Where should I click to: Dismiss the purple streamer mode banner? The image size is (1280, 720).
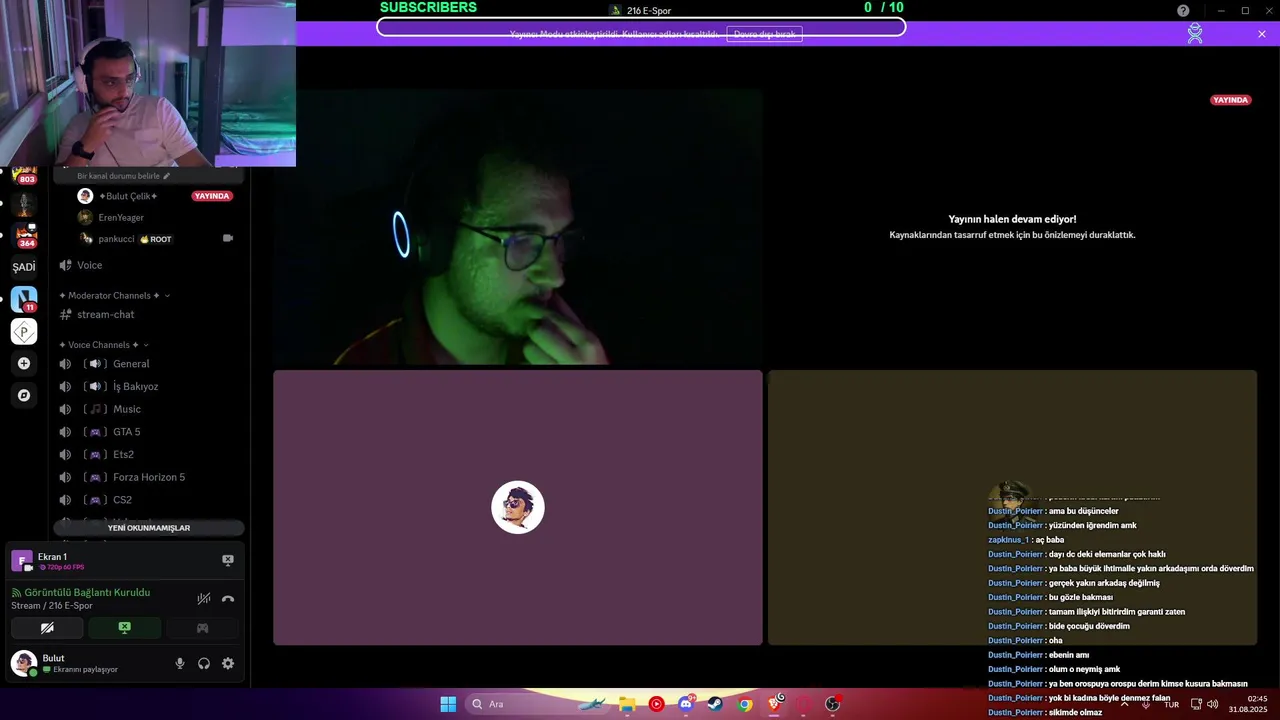(1262, 34)
